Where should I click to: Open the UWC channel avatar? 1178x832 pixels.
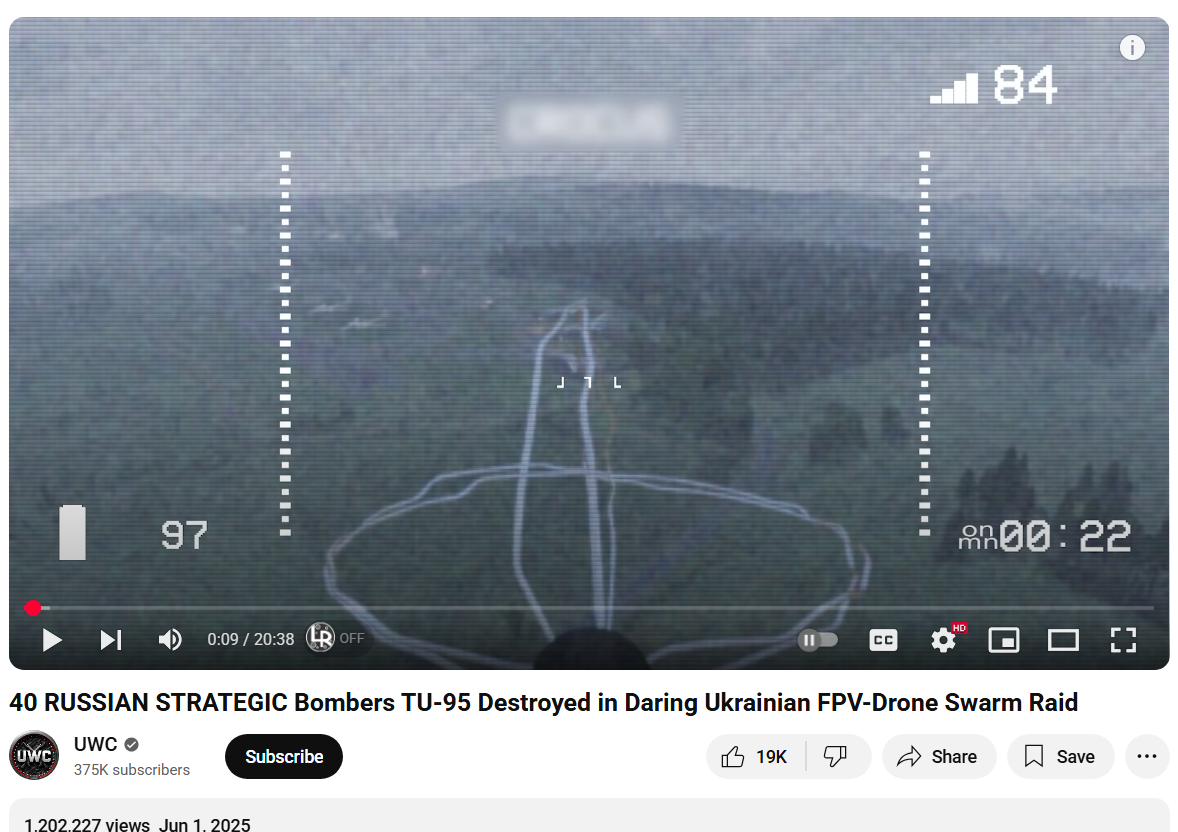(34, 755)
